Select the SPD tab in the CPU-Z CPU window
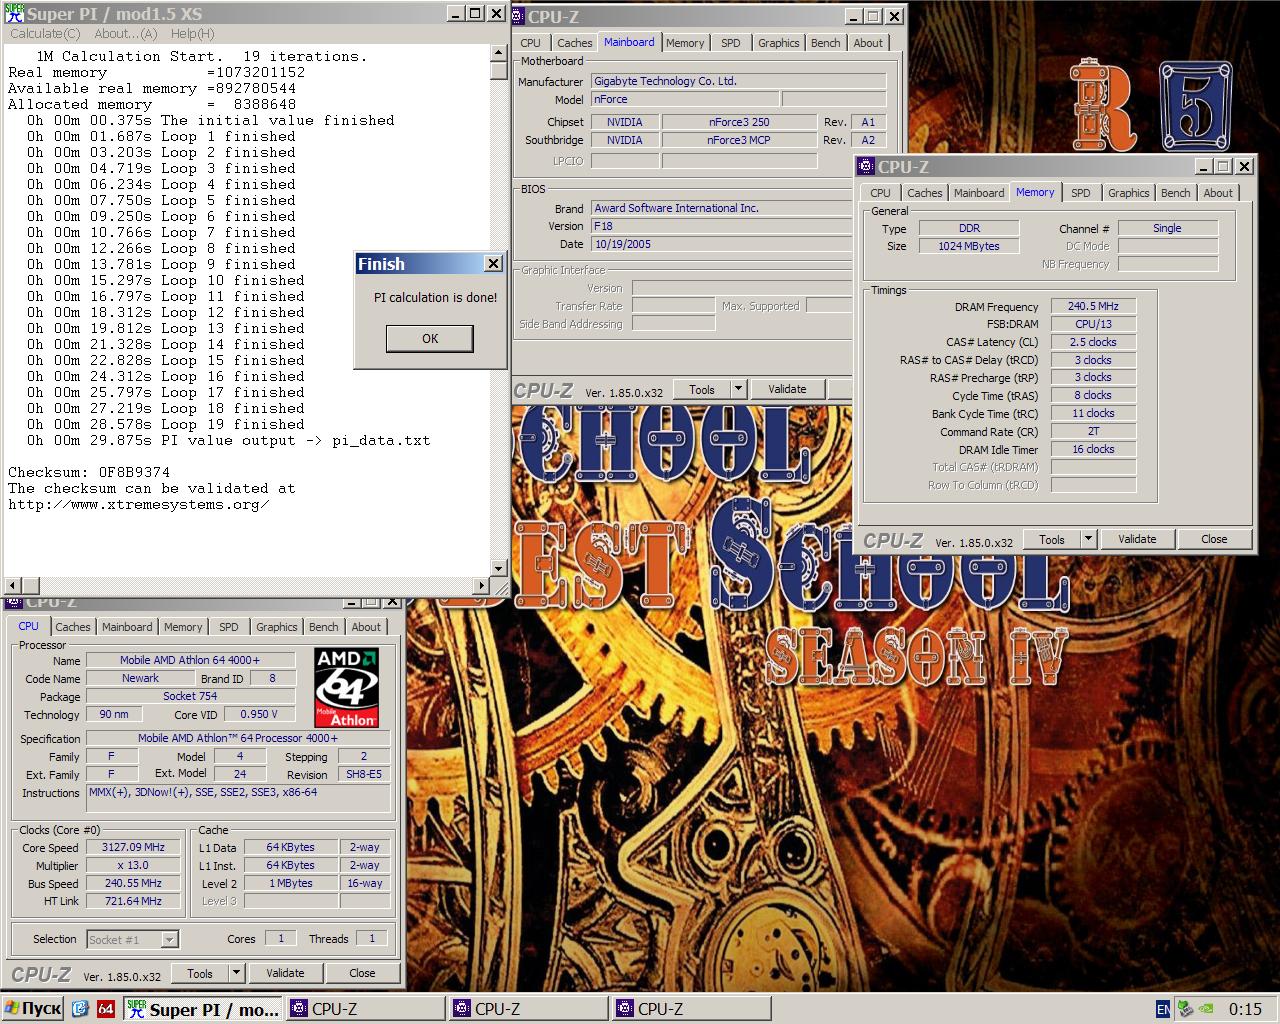1280x1024 pixels. tap(229, 627)
